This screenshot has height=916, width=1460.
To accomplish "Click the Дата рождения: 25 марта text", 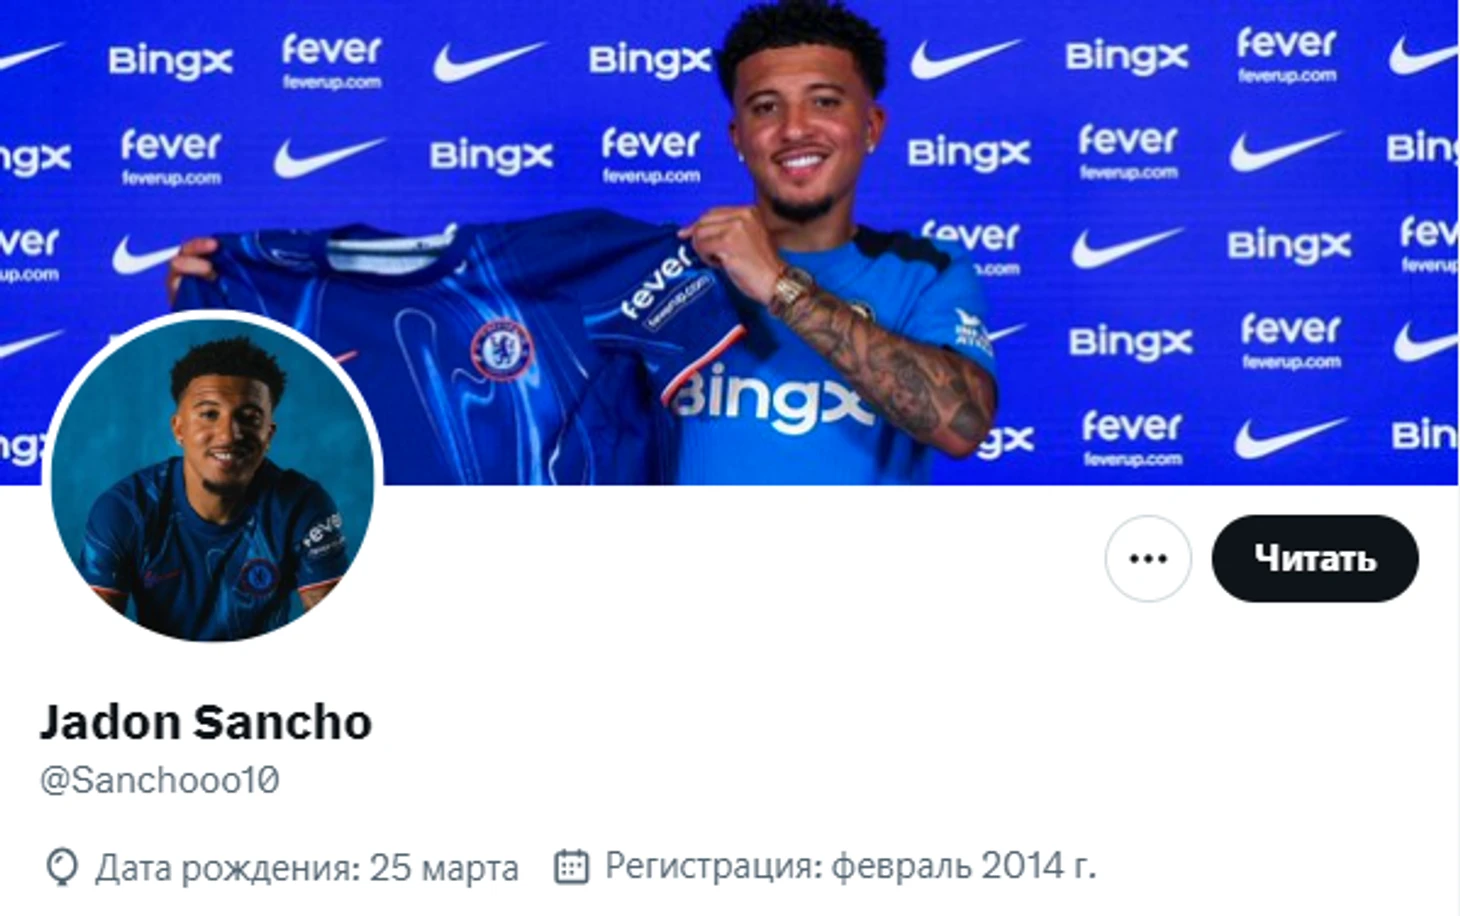I will 307,867.
